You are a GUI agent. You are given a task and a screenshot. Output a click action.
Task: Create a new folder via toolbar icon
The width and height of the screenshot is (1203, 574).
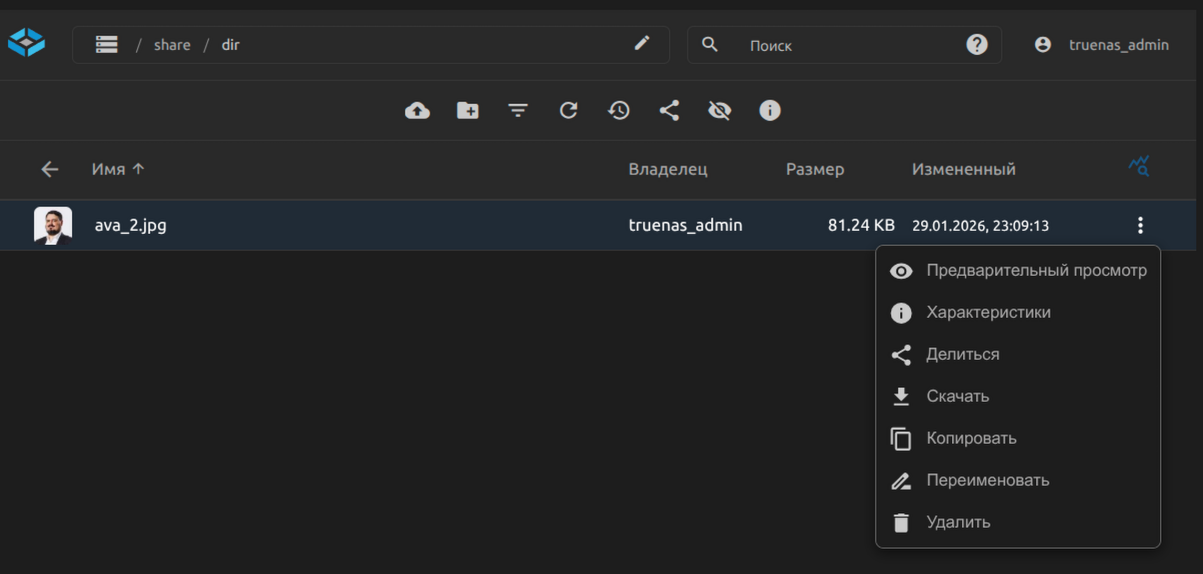pyautogui.click(x=468, y=111)
